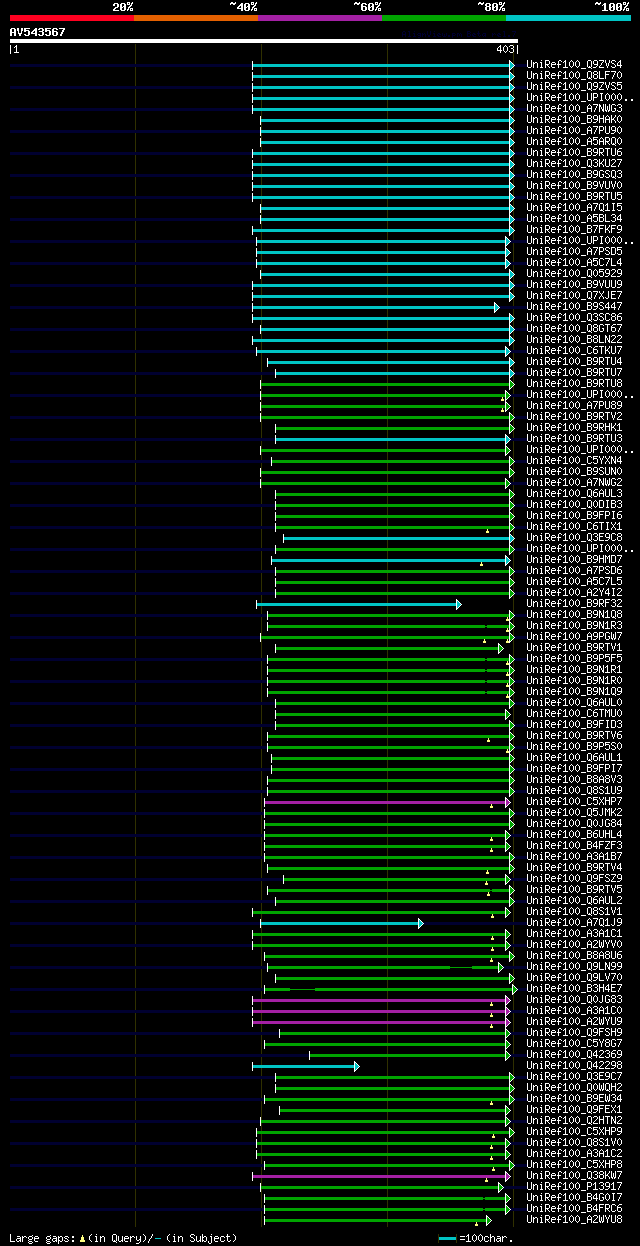Click the cyan alignment bar for UniRef100_Q3E9C8
The width and height of the screenshot is (640, 1246).
point(399,538)
